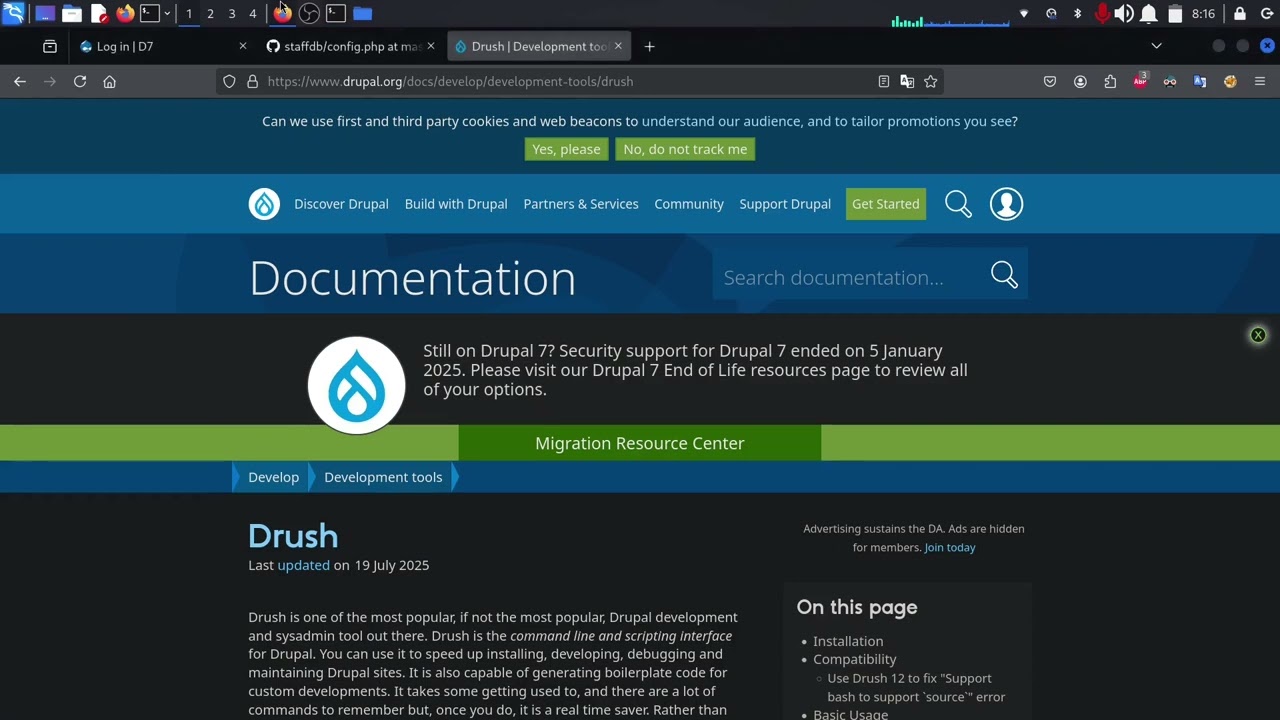1280x720 pixels.
Task: Switch to the staffdb/config.php GitHub tab
Action: point(350,46)
